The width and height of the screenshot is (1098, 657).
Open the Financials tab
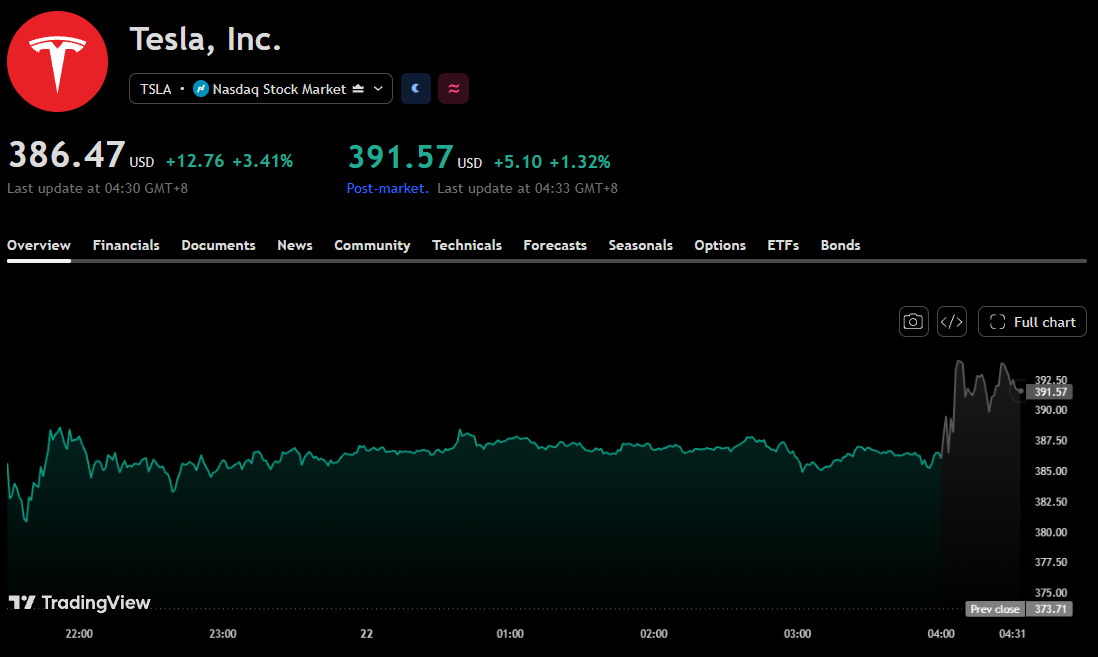(126, 245)
